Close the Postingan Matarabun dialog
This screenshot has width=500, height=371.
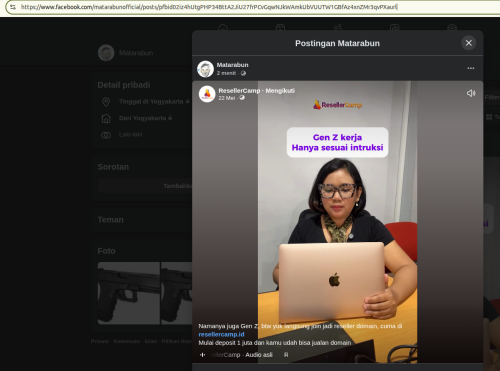tap(469, 43)
